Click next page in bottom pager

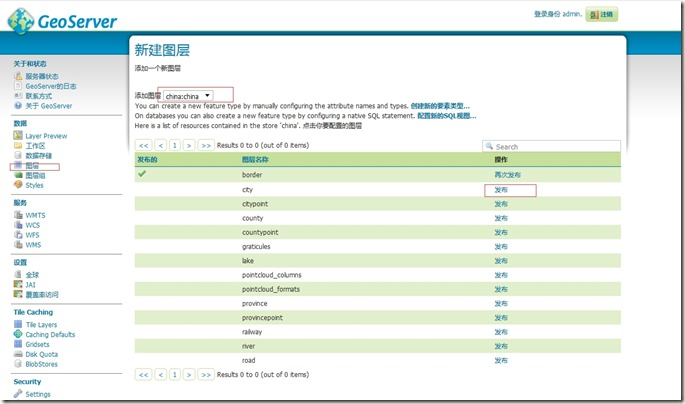click(189, 375)
